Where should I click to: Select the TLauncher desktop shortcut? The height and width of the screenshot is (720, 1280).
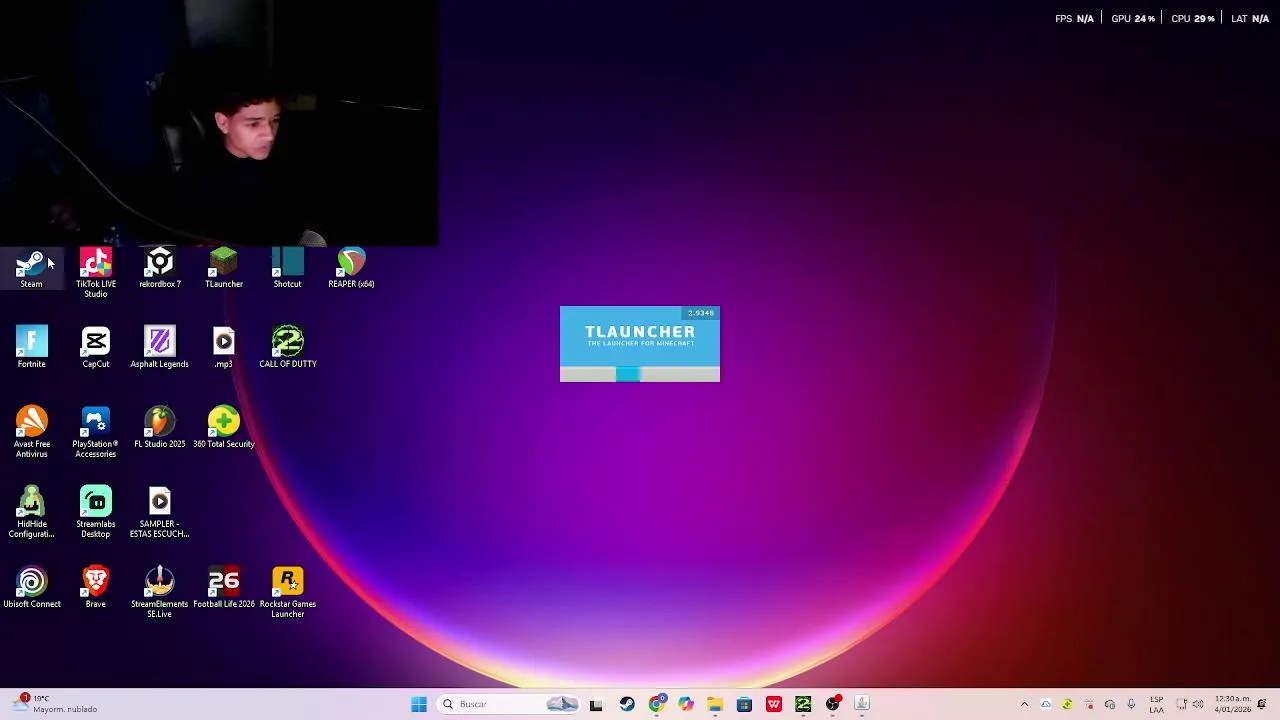[x=224, y=268]
